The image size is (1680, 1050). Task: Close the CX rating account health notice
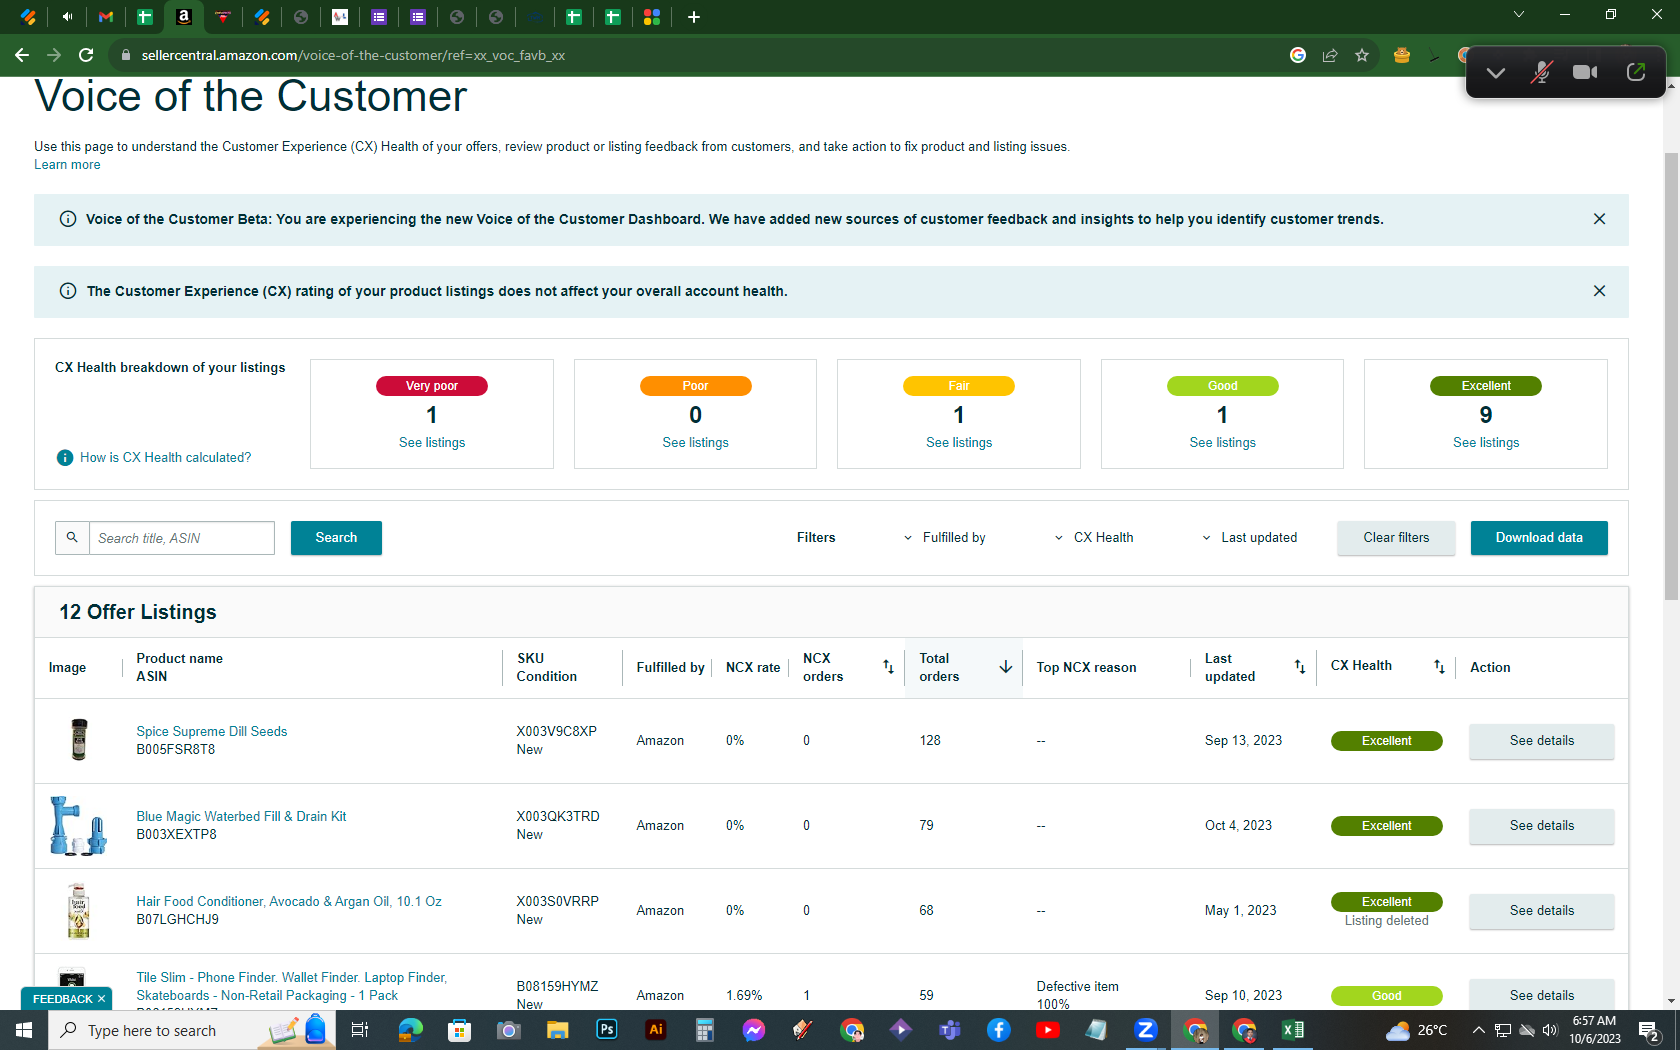click(1599, 291)
